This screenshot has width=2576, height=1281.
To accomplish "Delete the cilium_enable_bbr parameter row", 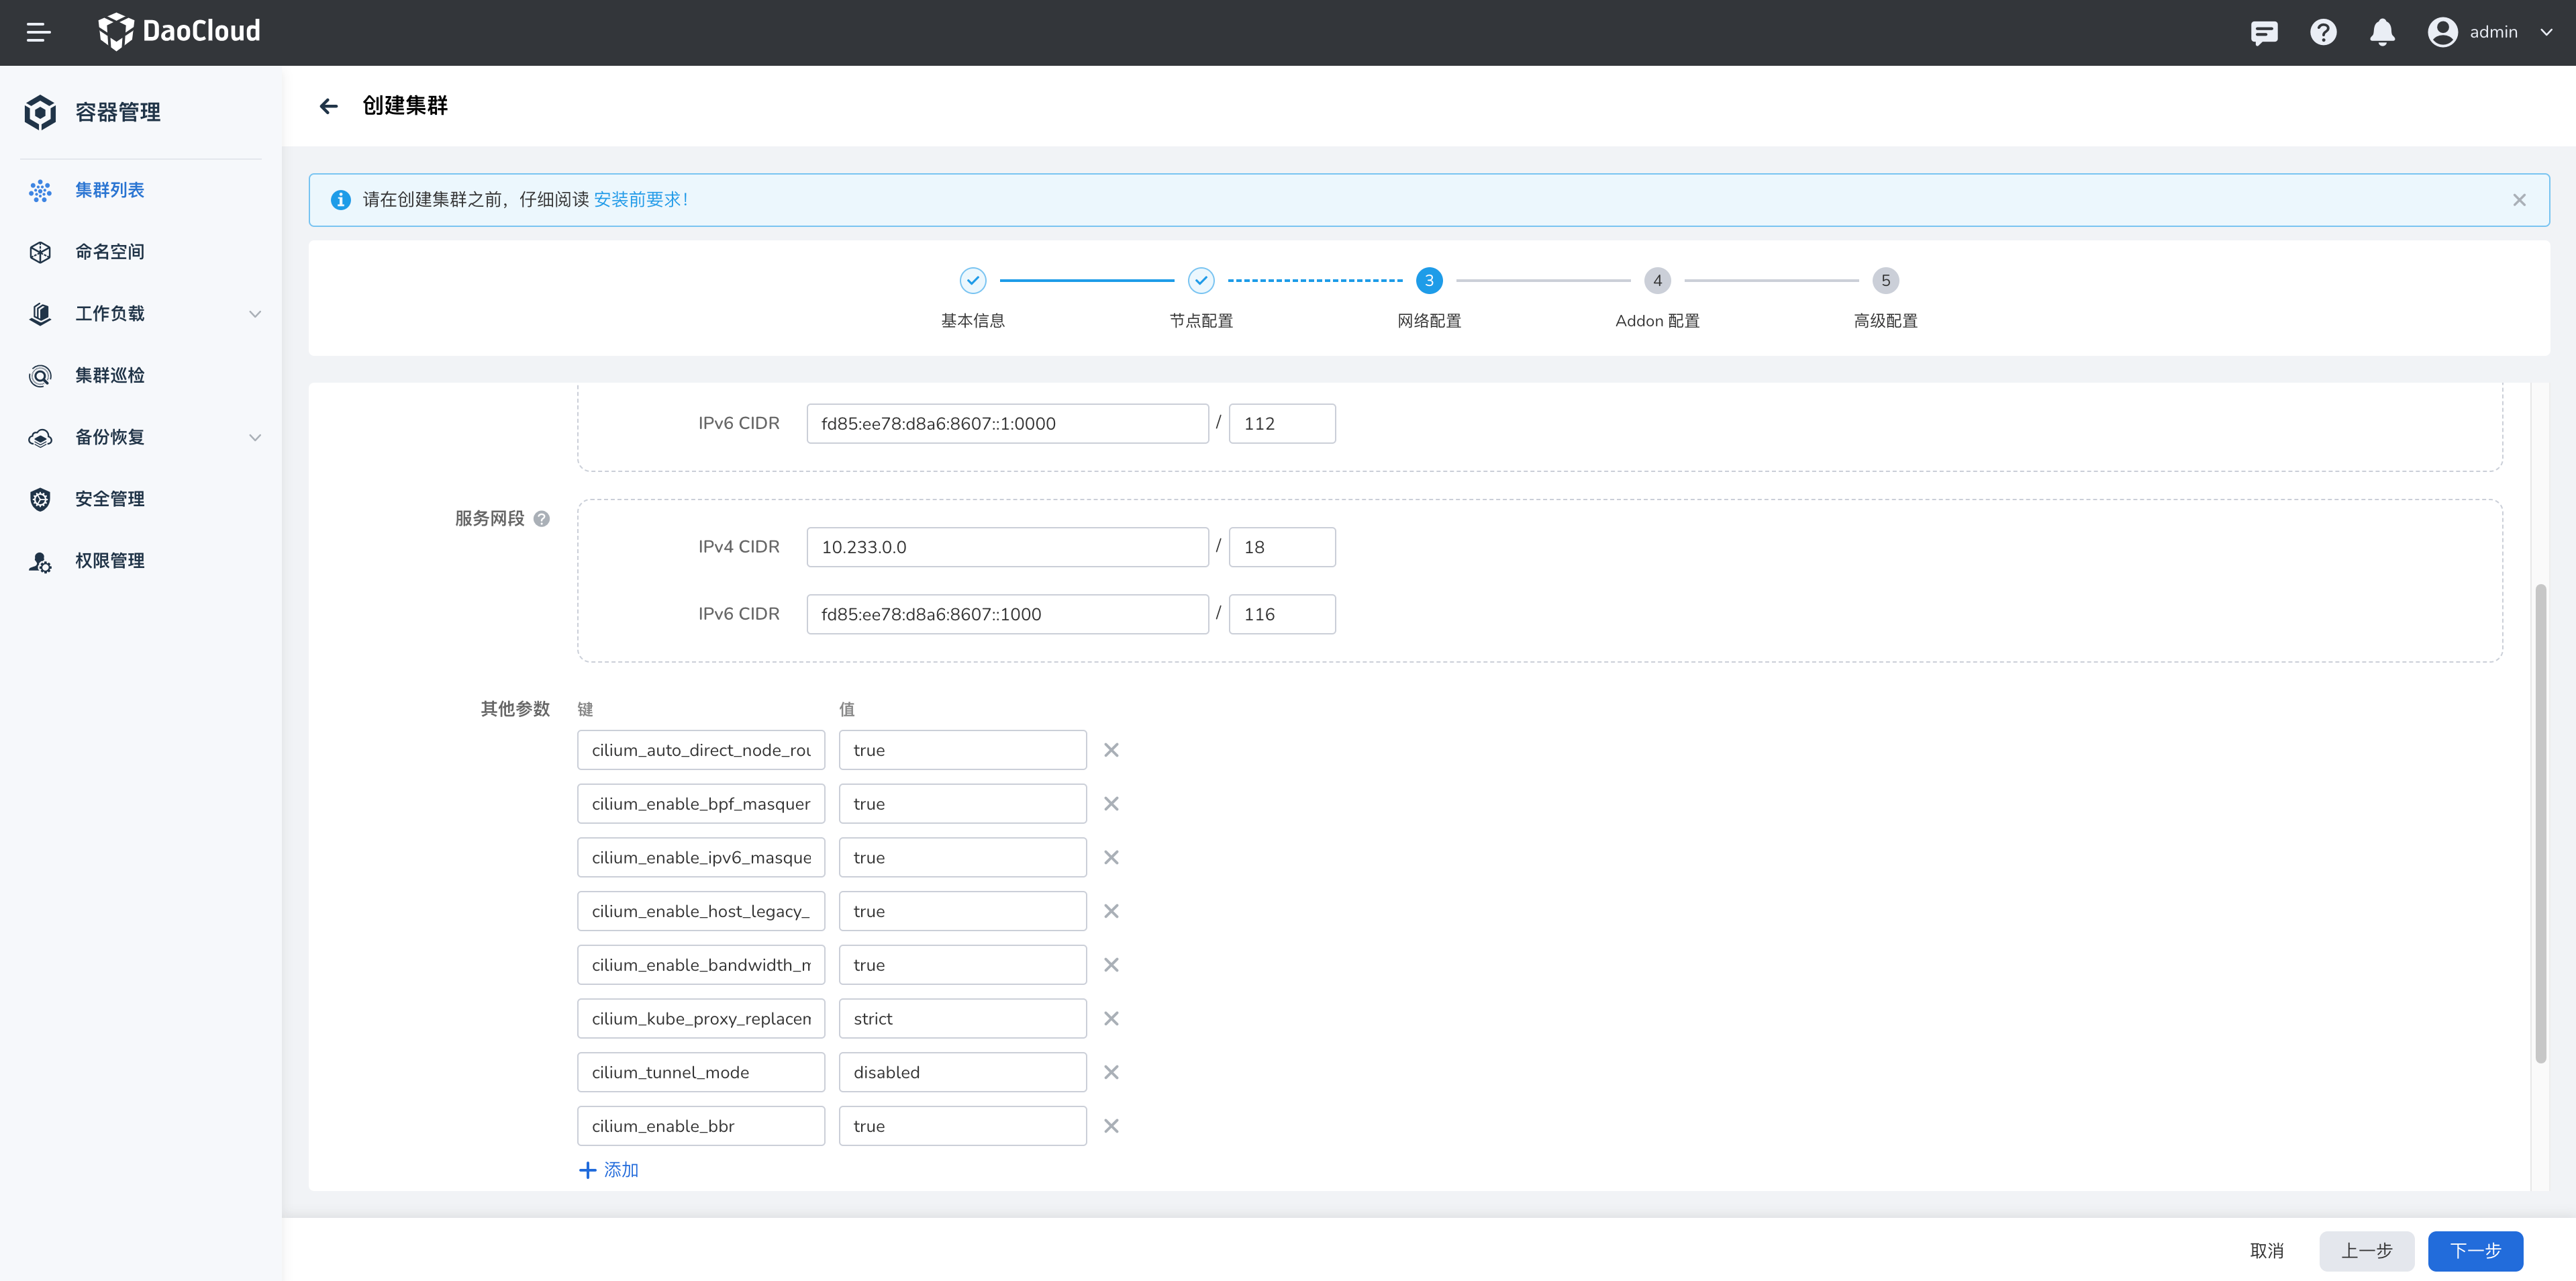I will (x=1111, y=1126).
